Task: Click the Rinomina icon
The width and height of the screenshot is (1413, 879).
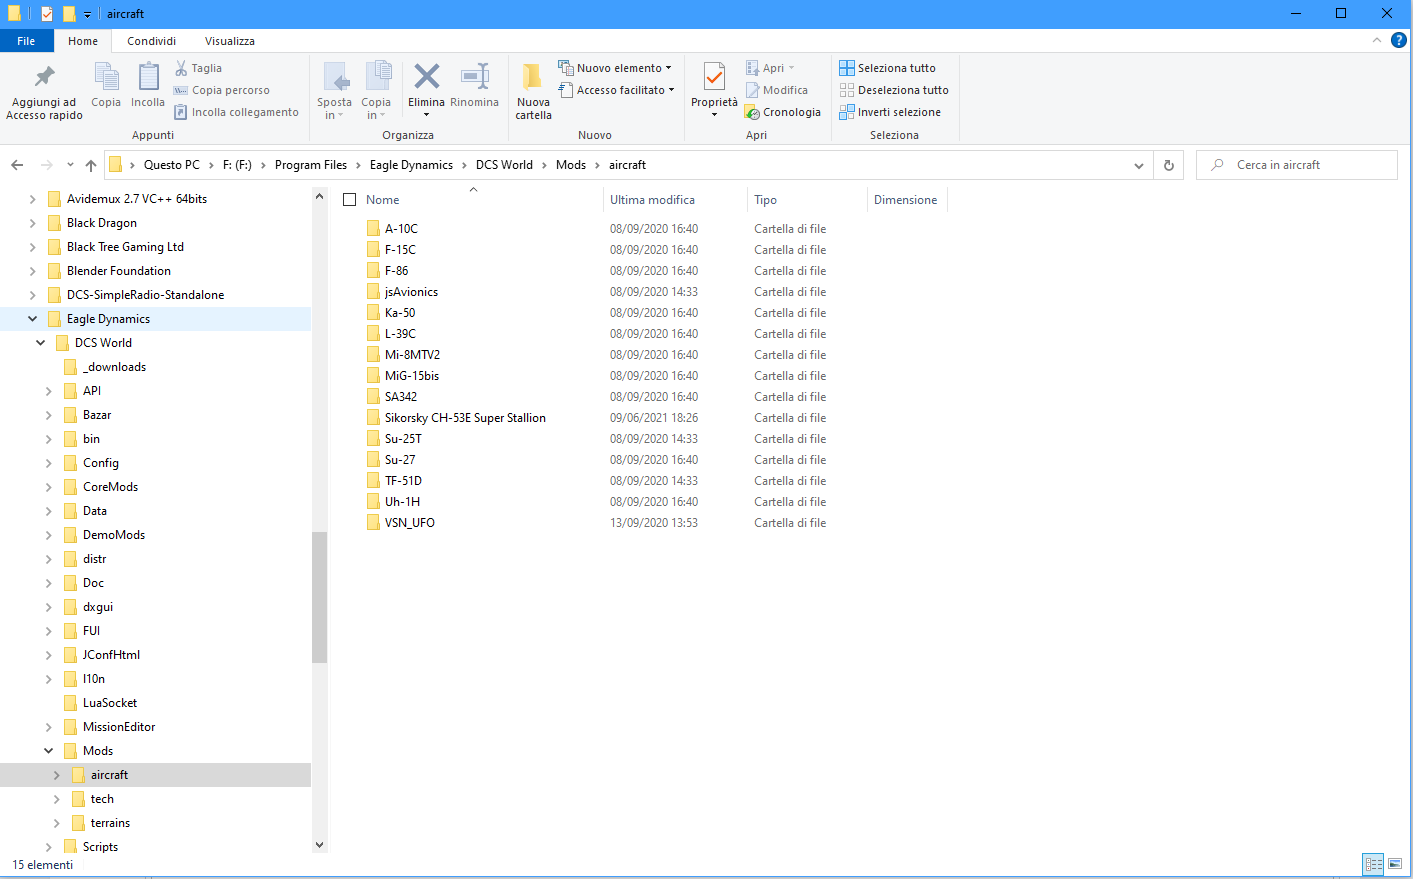Action: click(x=474, y=76)
